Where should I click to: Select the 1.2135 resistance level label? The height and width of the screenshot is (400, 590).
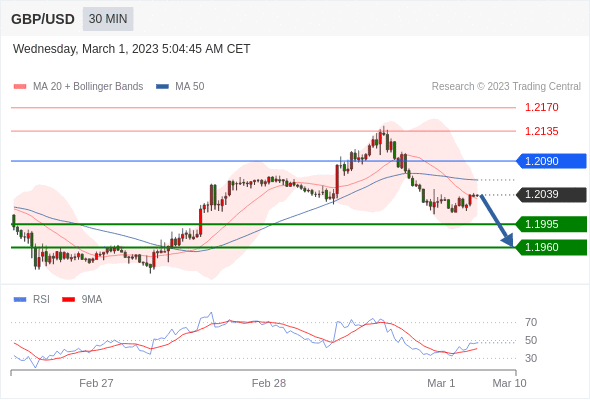point(541,131)
